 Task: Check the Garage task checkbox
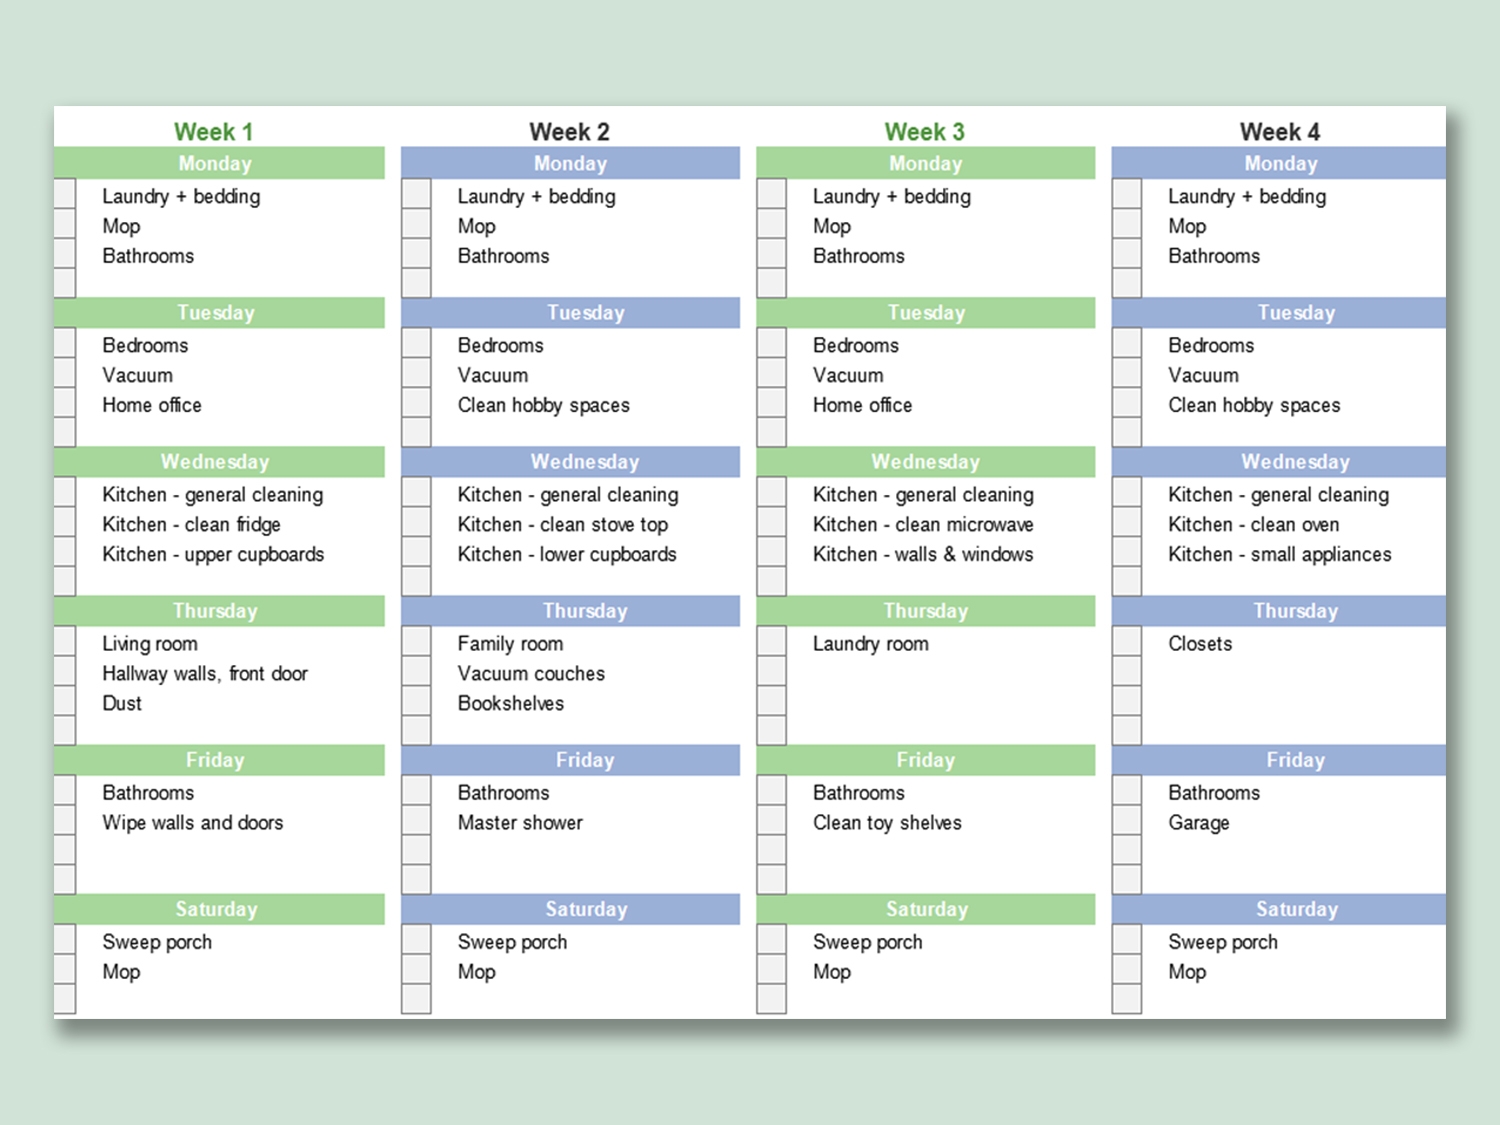tap(1126, 821)
